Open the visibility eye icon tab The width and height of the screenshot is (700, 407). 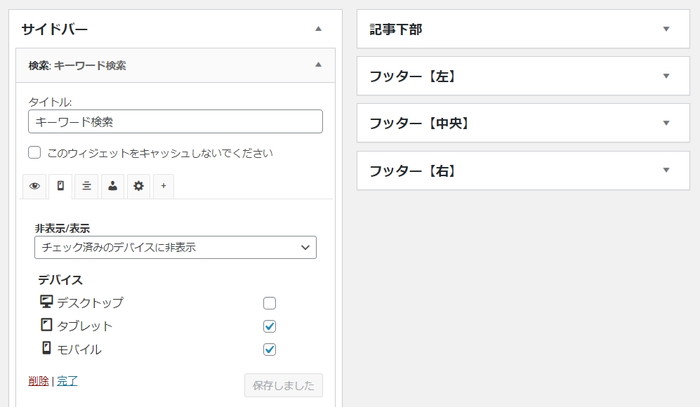(34, 186)
